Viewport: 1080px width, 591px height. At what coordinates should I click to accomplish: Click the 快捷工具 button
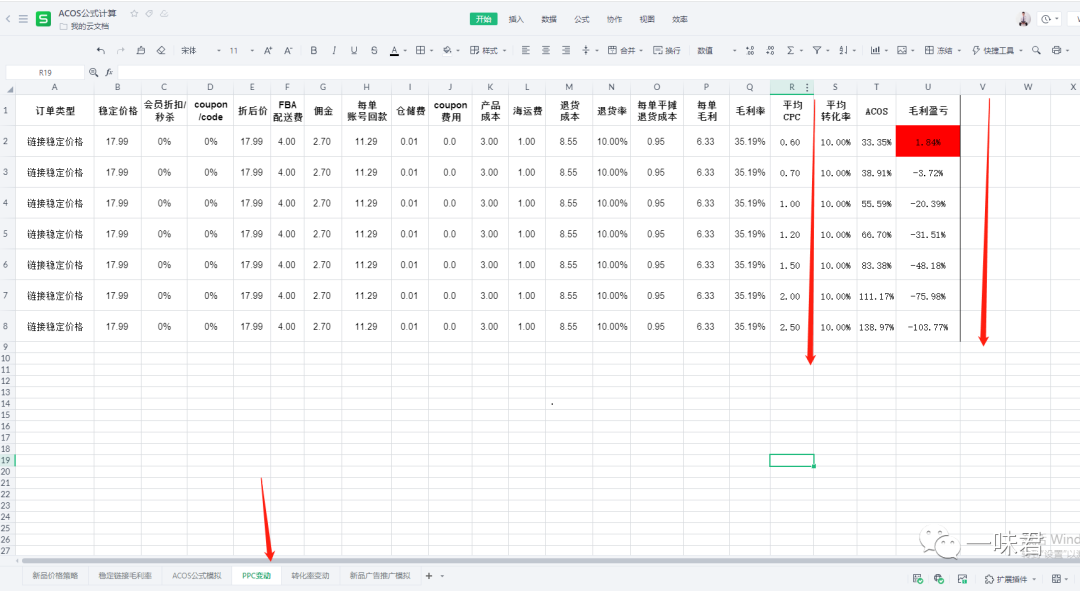tap(997, 50)
